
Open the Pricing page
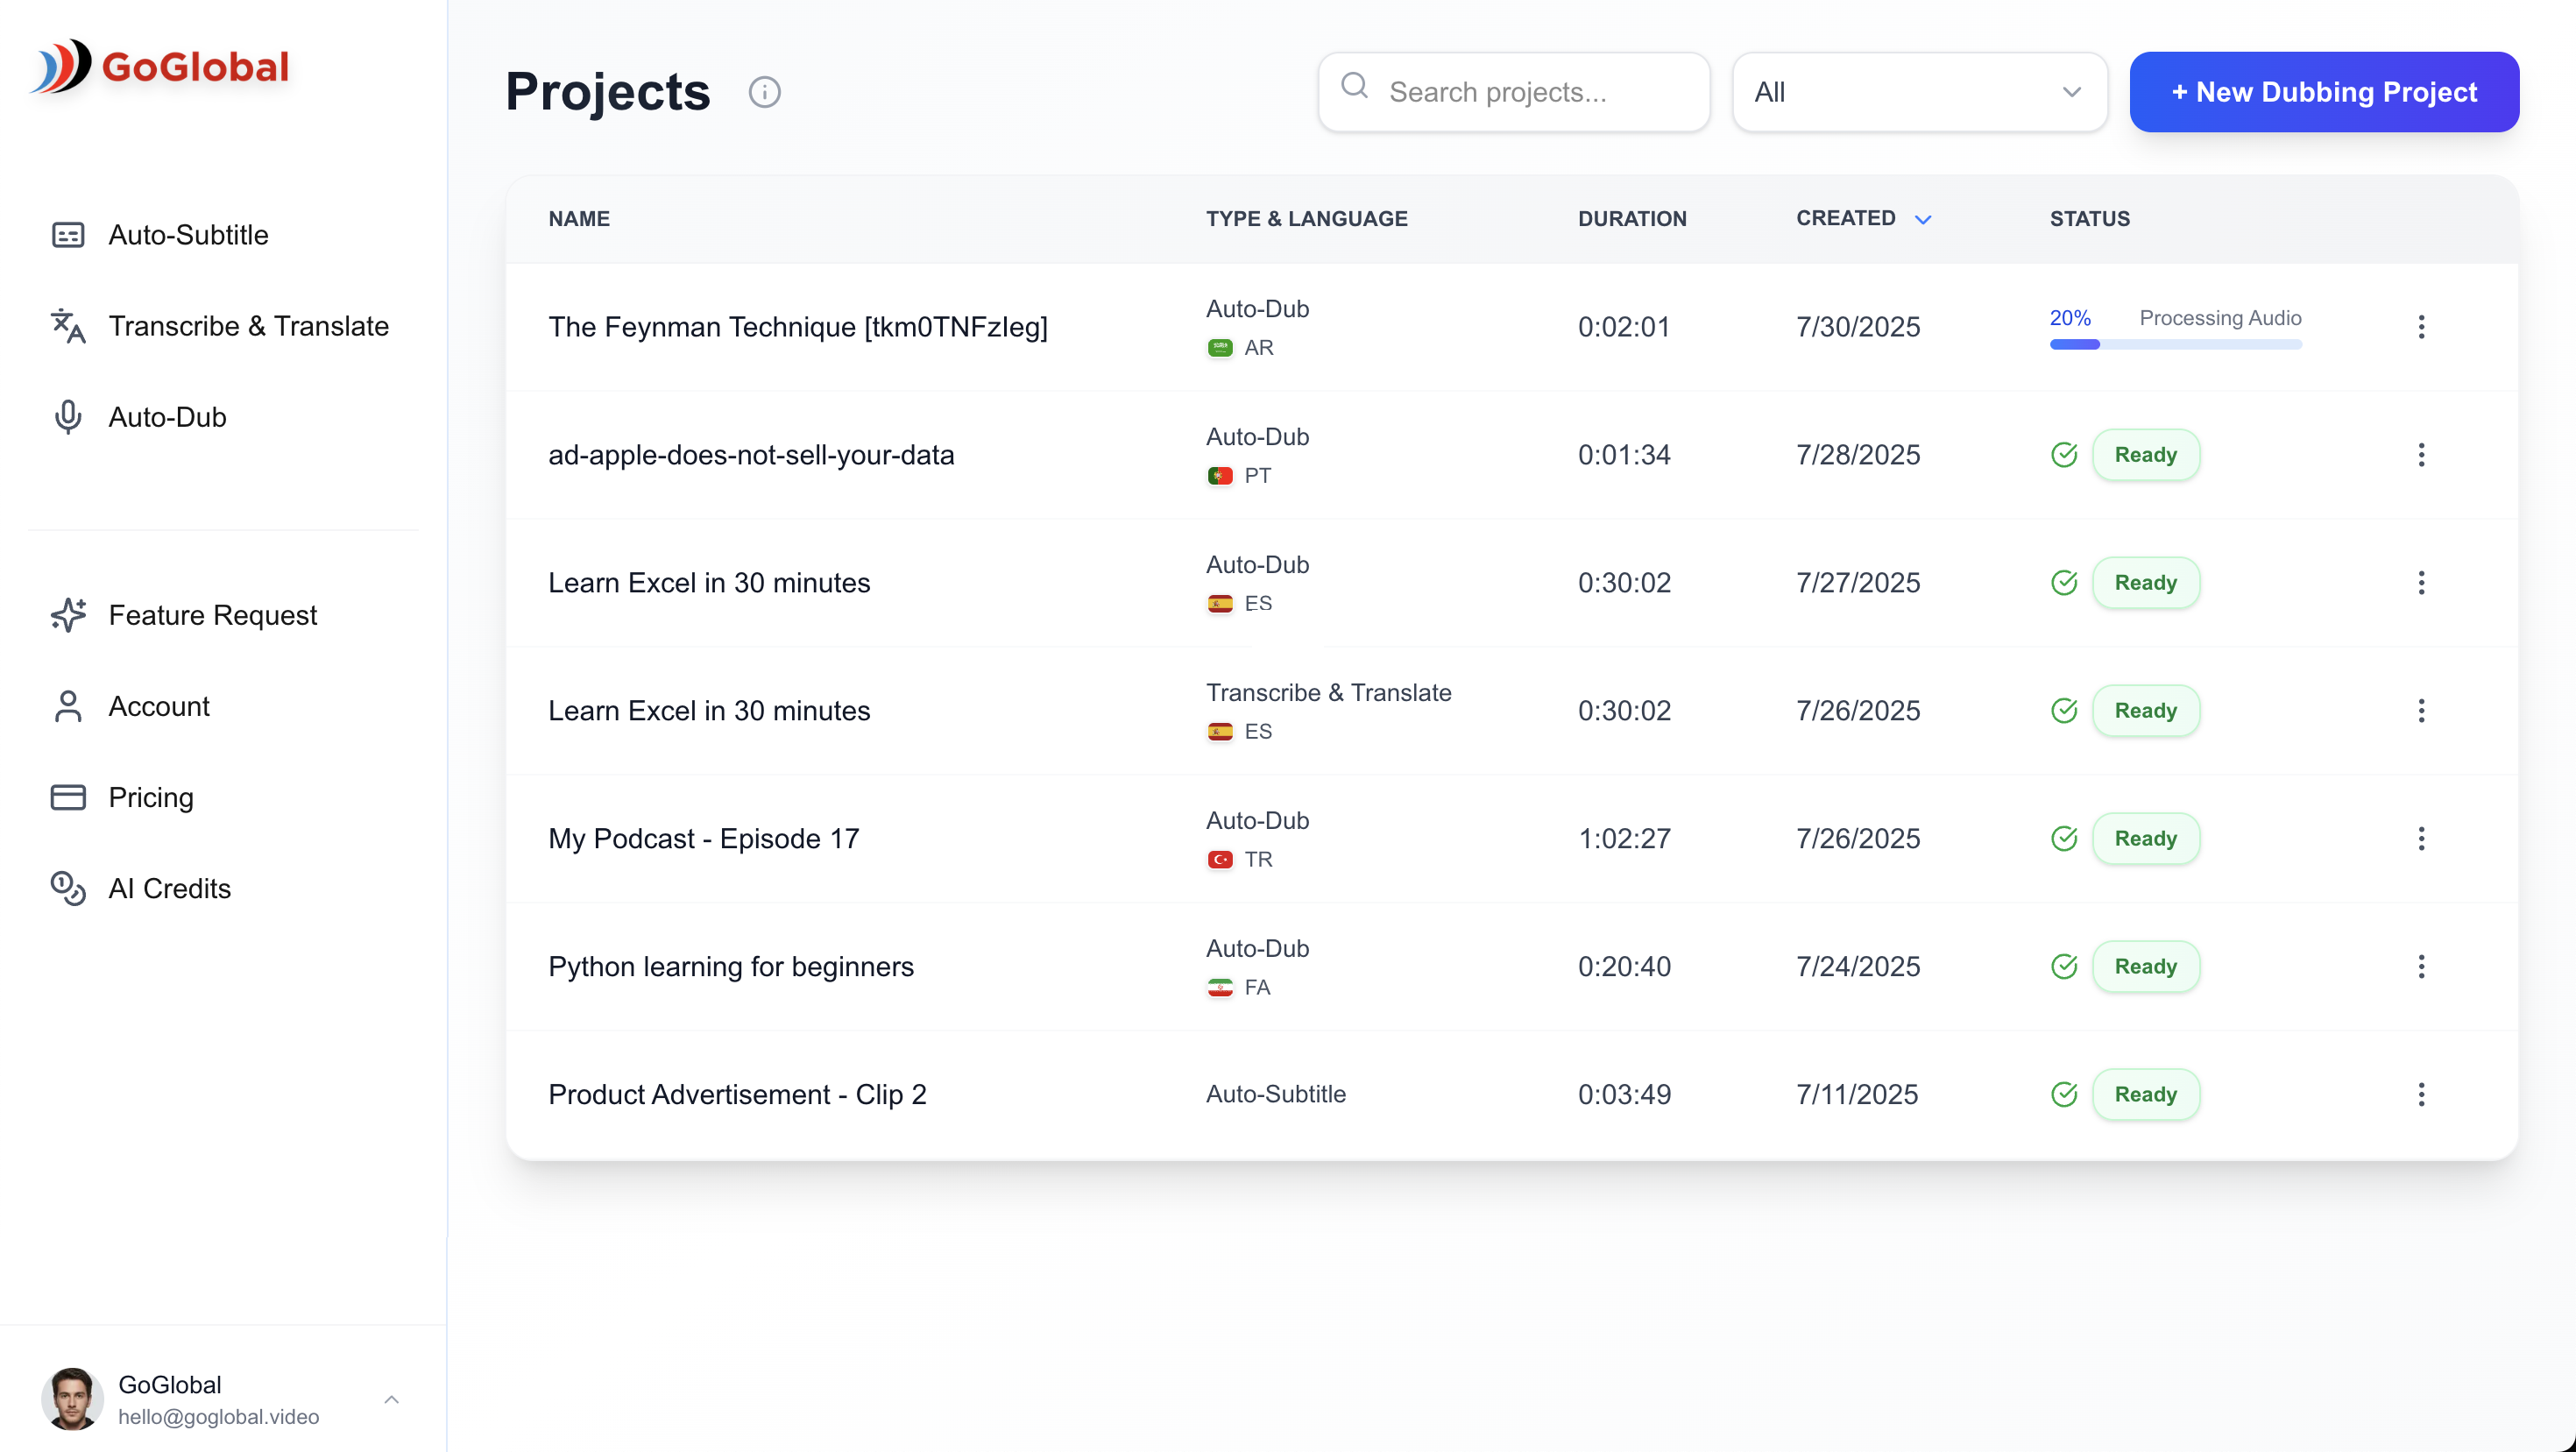tap(150, 797)
